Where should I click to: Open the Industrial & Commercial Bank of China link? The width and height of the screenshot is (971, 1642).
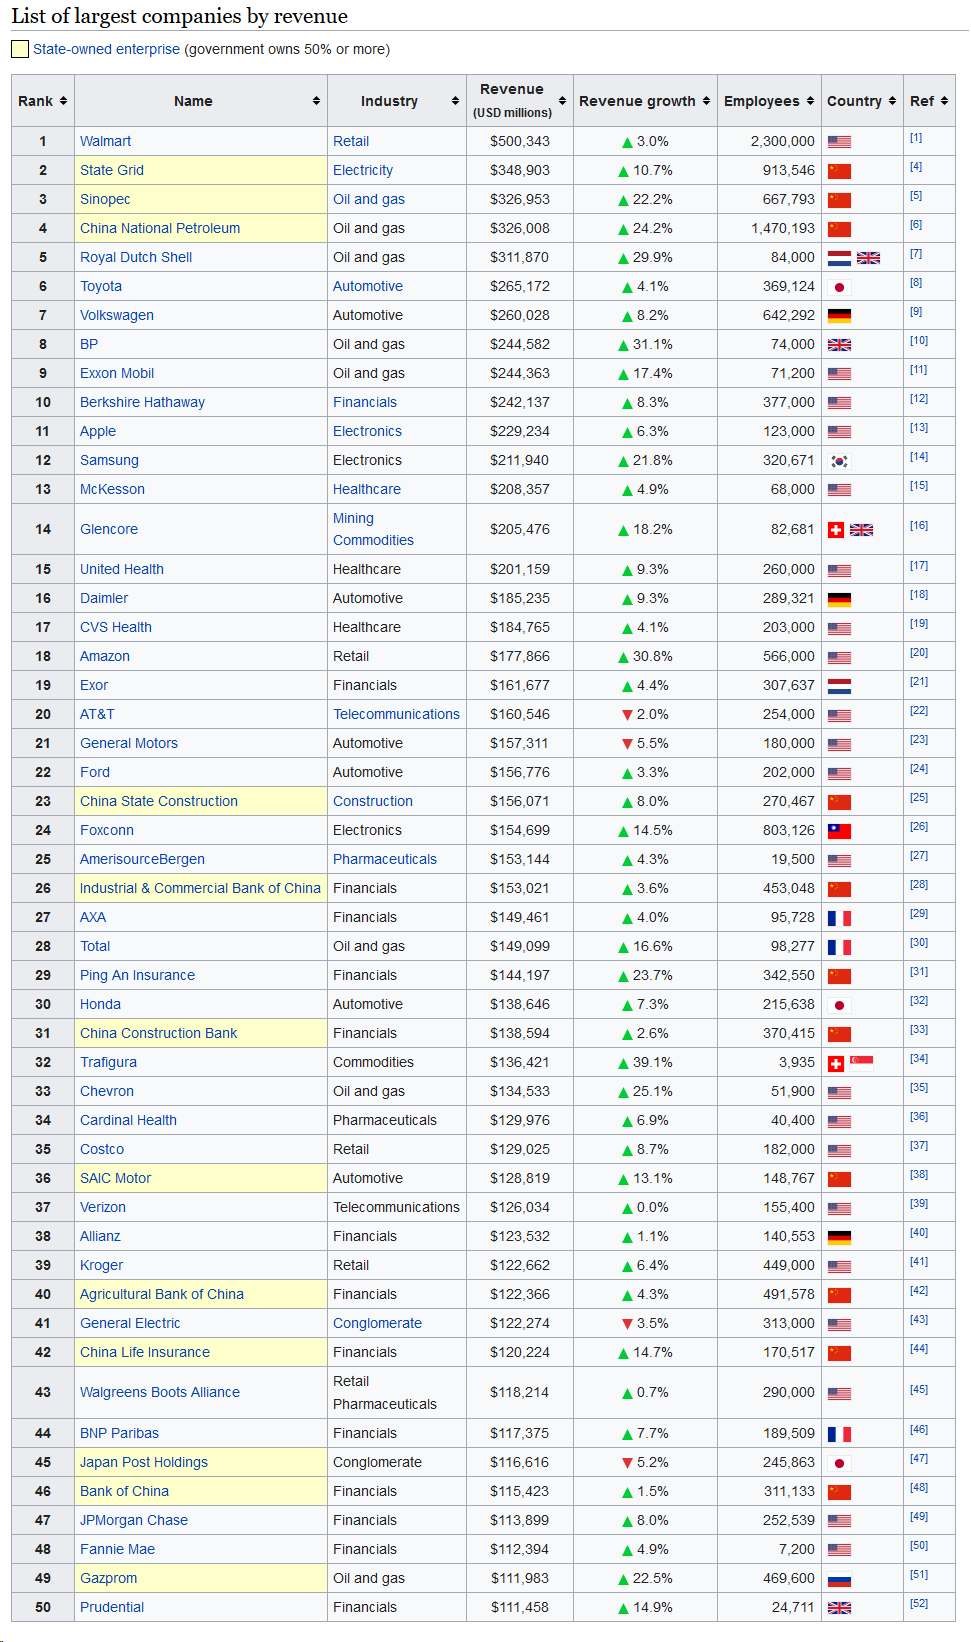click(x=200, y=888)
